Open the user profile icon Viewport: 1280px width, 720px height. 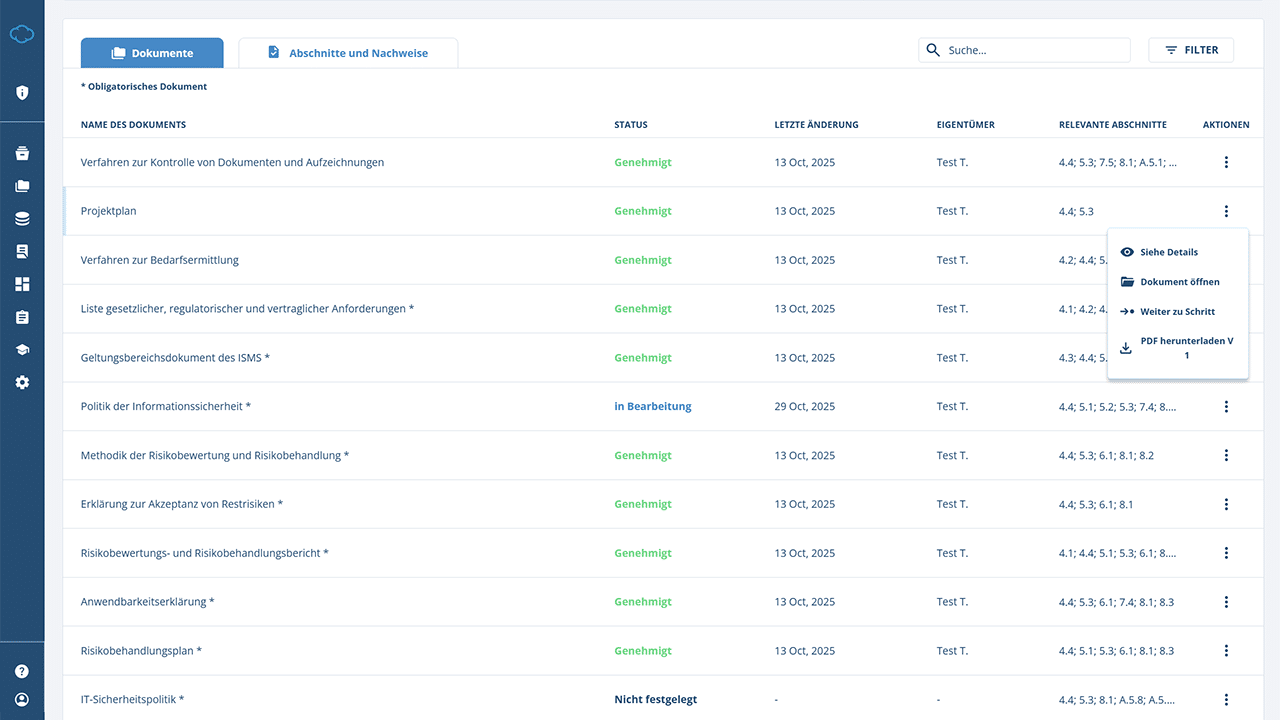coord(22,700)
